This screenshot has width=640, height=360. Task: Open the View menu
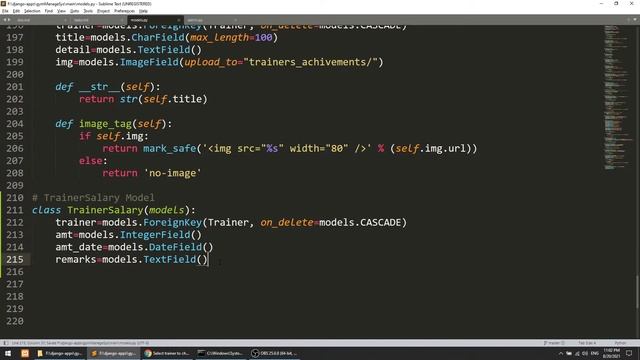coord(61,11)
